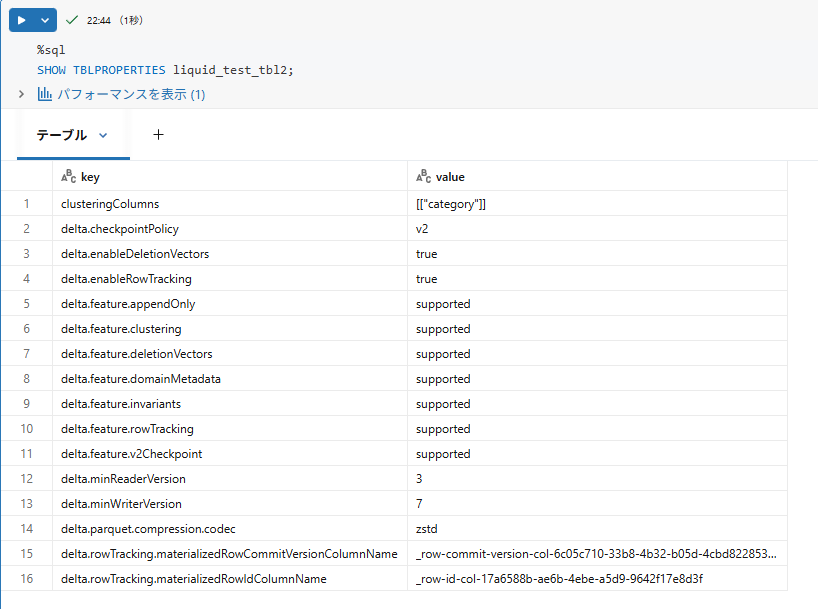Select the materializedRowCommitVersionColumnName key cell
The width and height of the screenshot is (818, 609).
point(230,554)
